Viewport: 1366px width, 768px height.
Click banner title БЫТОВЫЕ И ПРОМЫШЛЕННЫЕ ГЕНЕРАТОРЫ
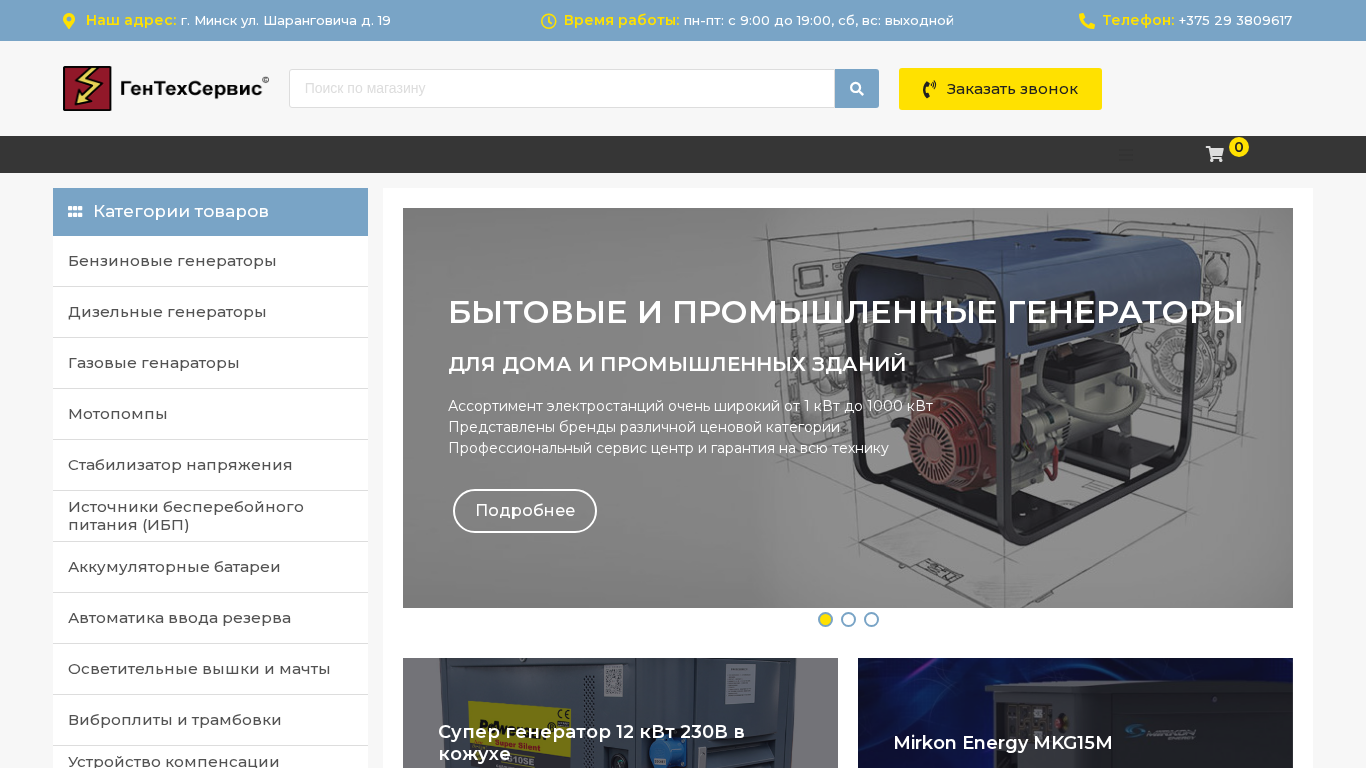point(846,313)
